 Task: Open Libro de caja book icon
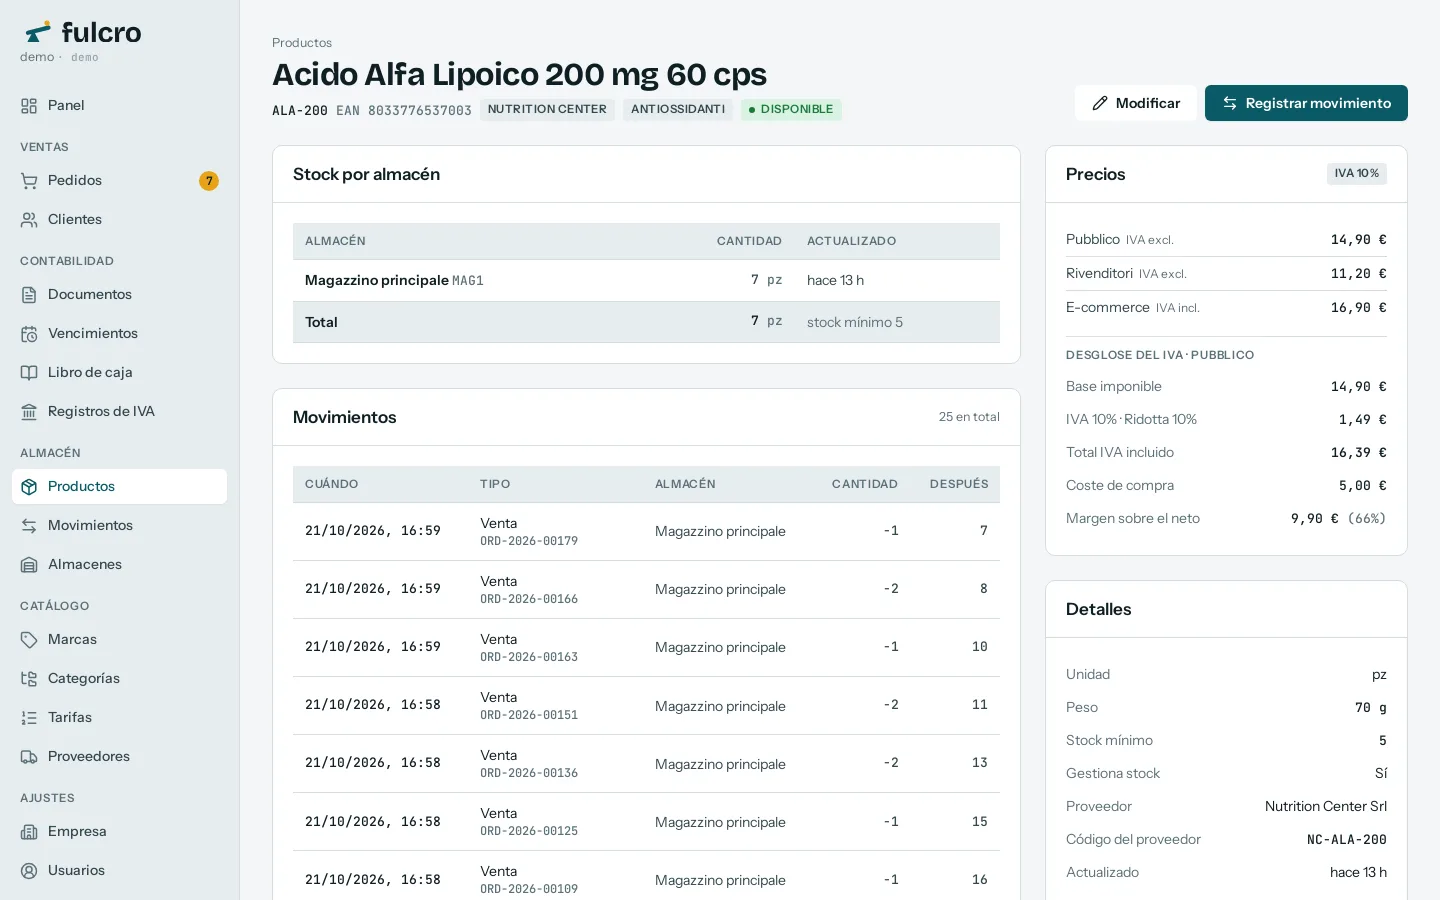[29, 373]
